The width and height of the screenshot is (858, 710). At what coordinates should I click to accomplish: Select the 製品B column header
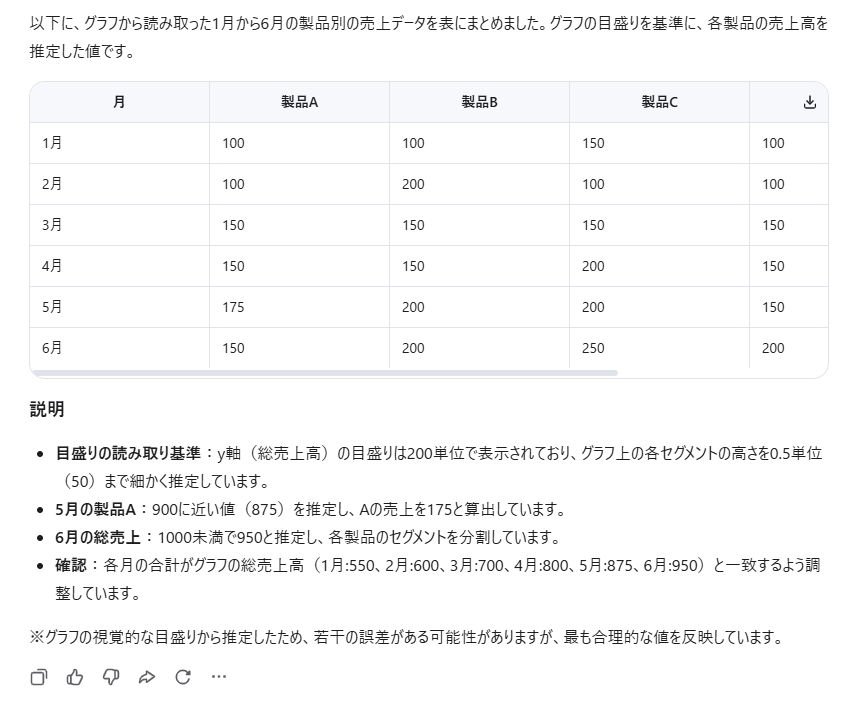pyautogui.click(x=479, y=102)
